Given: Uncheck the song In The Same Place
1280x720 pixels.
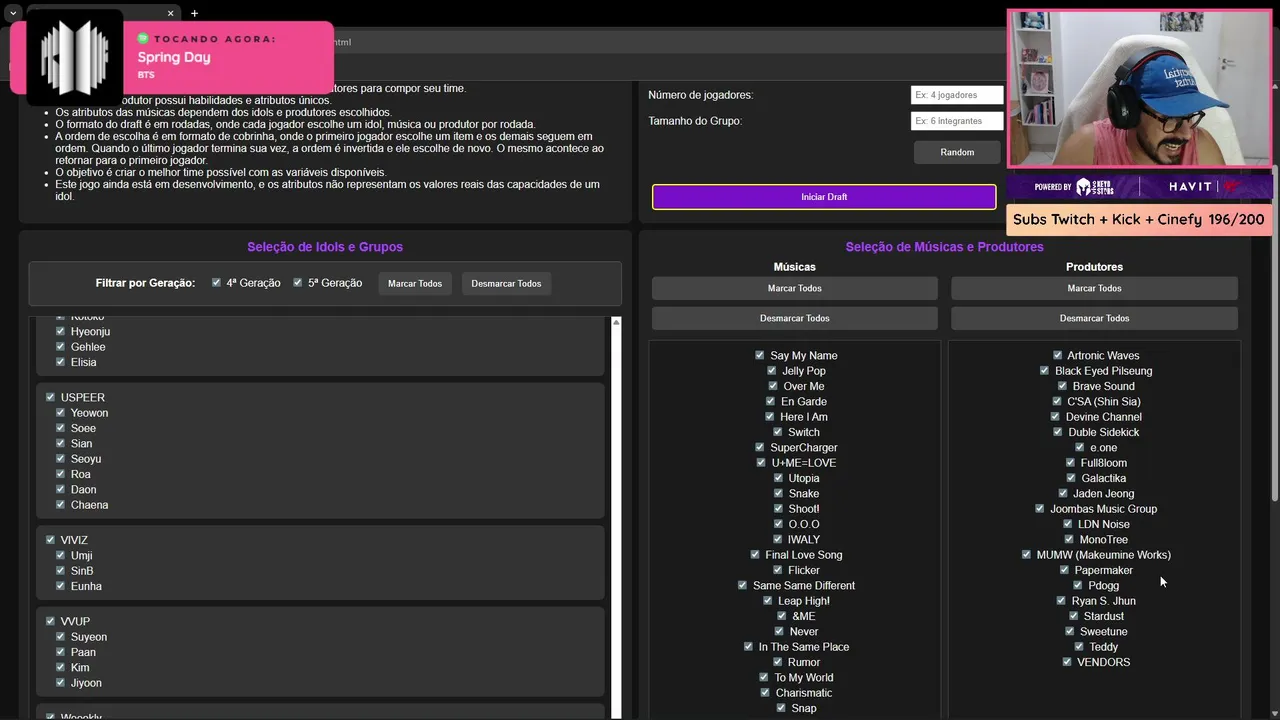Looking at the screenshot, I should tap(748, 646).
